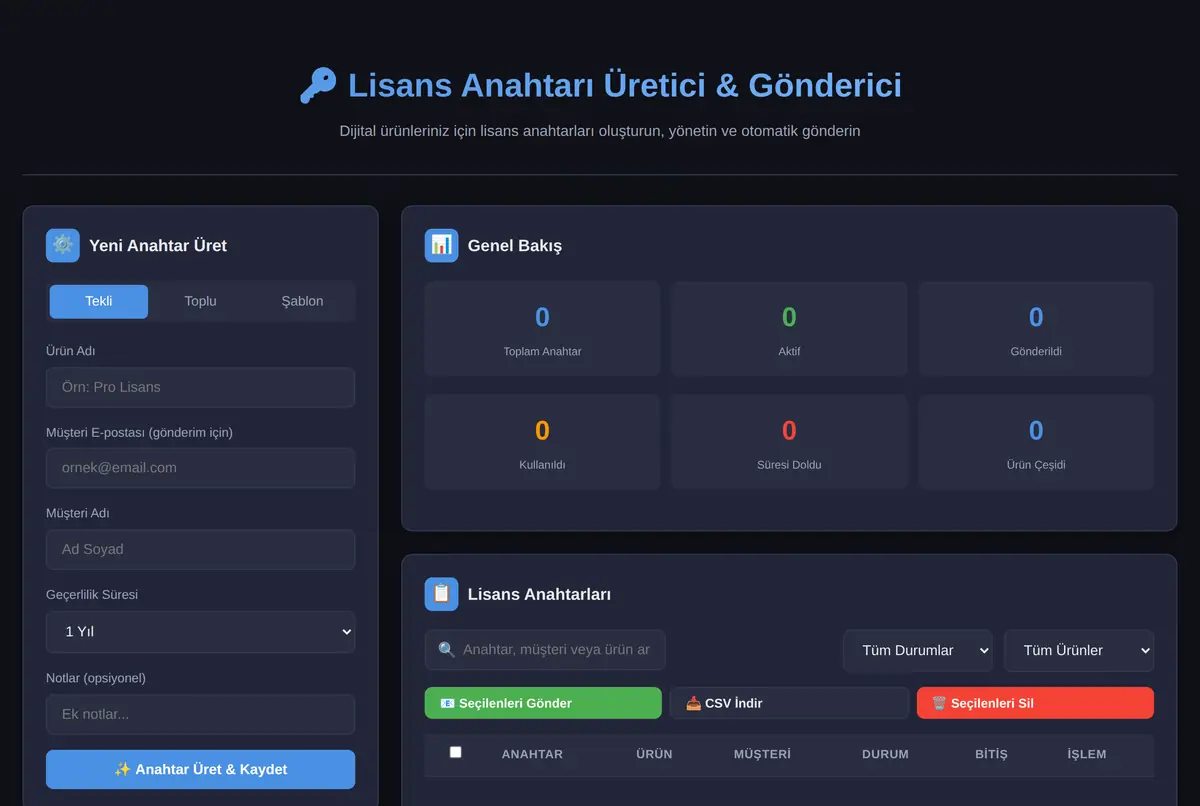The width and height of the screenshot is (1200, 806).
Task: Click the Seçilenleri Gönder button
Action: click(x=543, y=703)
